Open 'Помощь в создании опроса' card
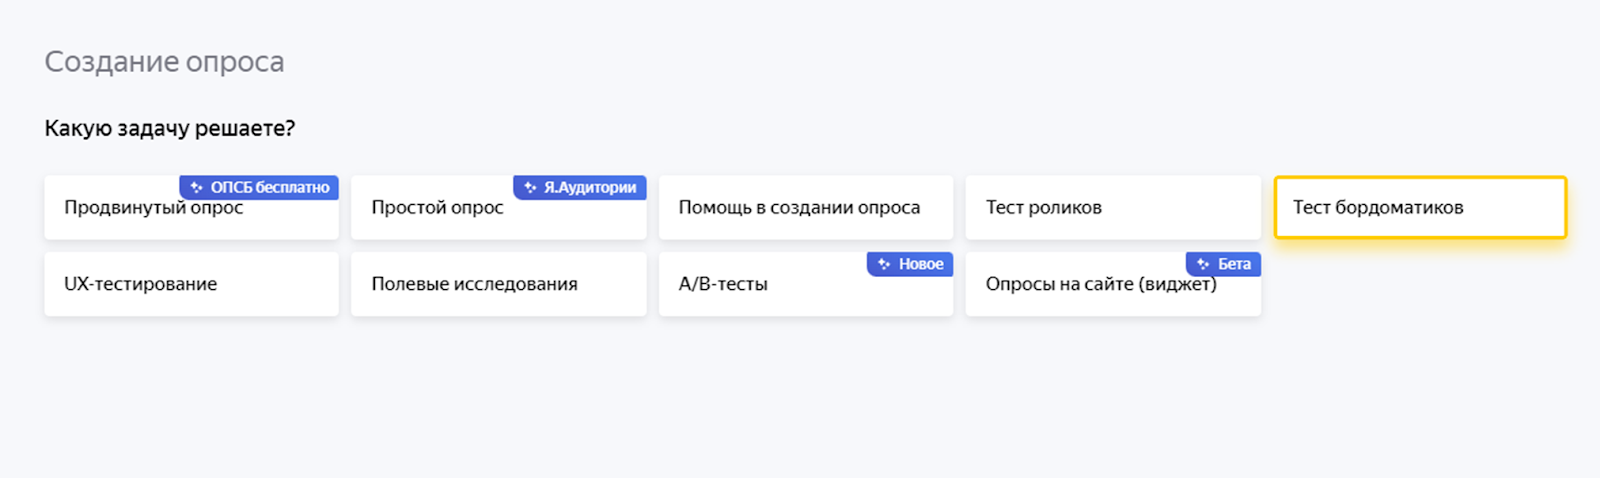The image size is (1600, 478). (799, 208)
